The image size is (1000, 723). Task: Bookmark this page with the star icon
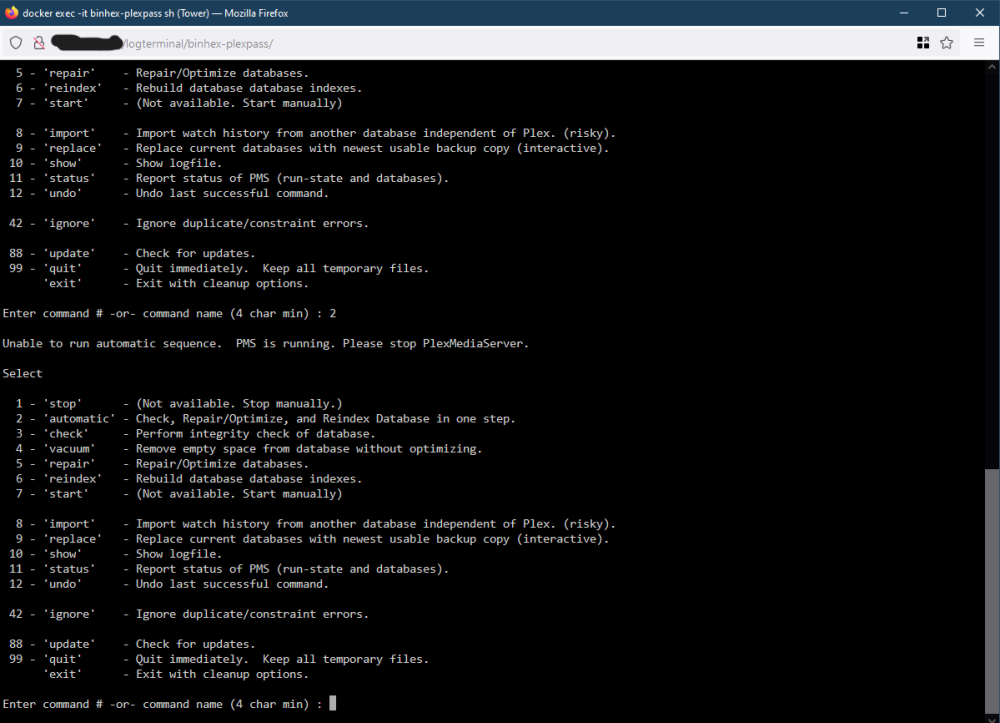coord(946,43)
